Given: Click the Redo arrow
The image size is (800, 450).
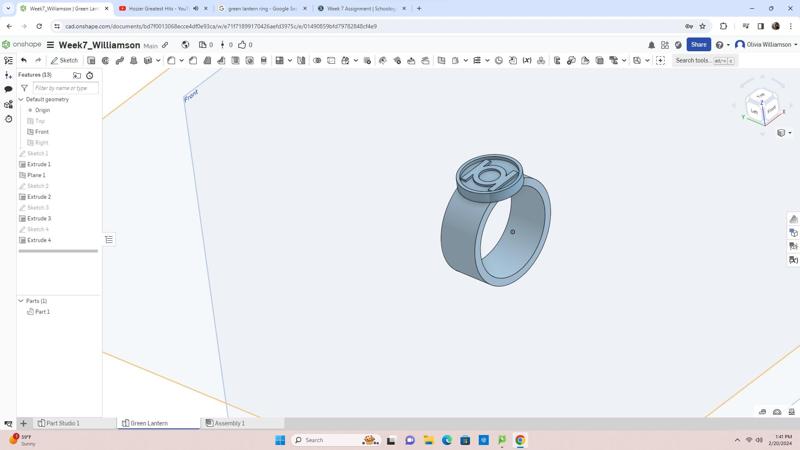Looking at the screenshot, I should click(38, 60).
